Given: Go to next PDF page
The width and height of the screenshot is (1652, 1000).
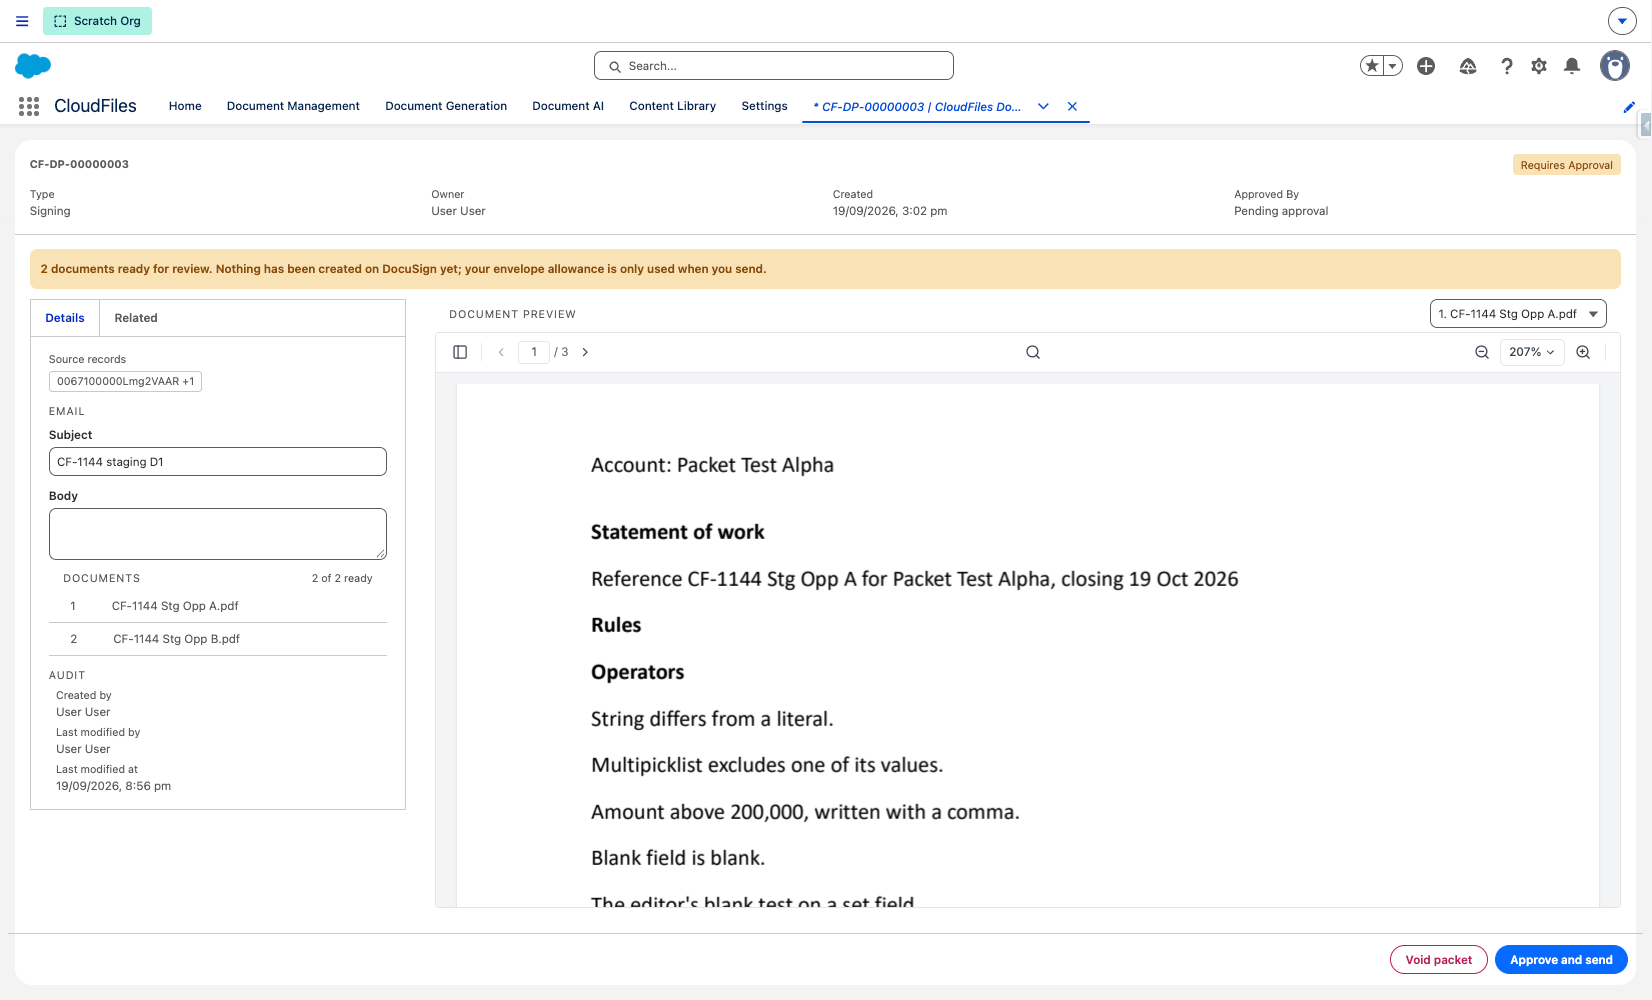Looking at the screenshot, I should pos(585,352).
